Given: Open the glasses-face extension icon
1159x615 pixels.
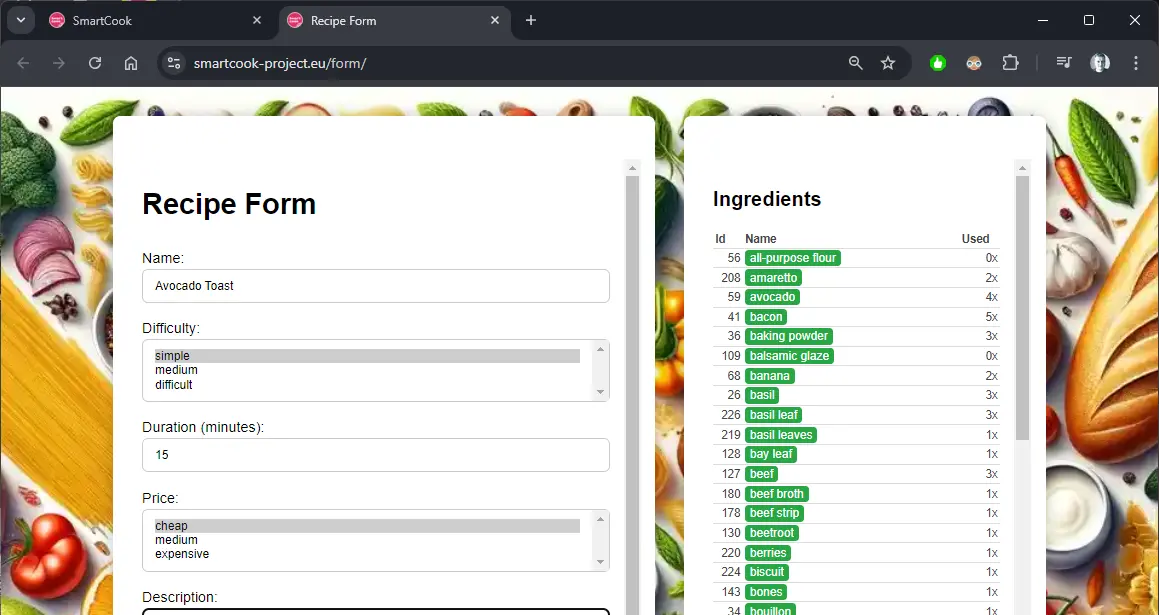Looking at the screenshot, I should 974,63.
